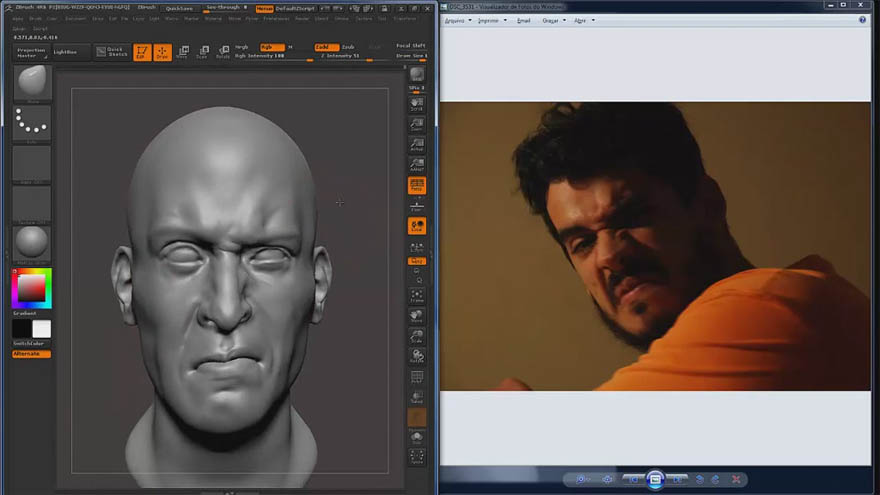Enable Scale mode in top shelf
This screenshot has width=880, height=495.
pyautogui.click(x=203, y=52)
